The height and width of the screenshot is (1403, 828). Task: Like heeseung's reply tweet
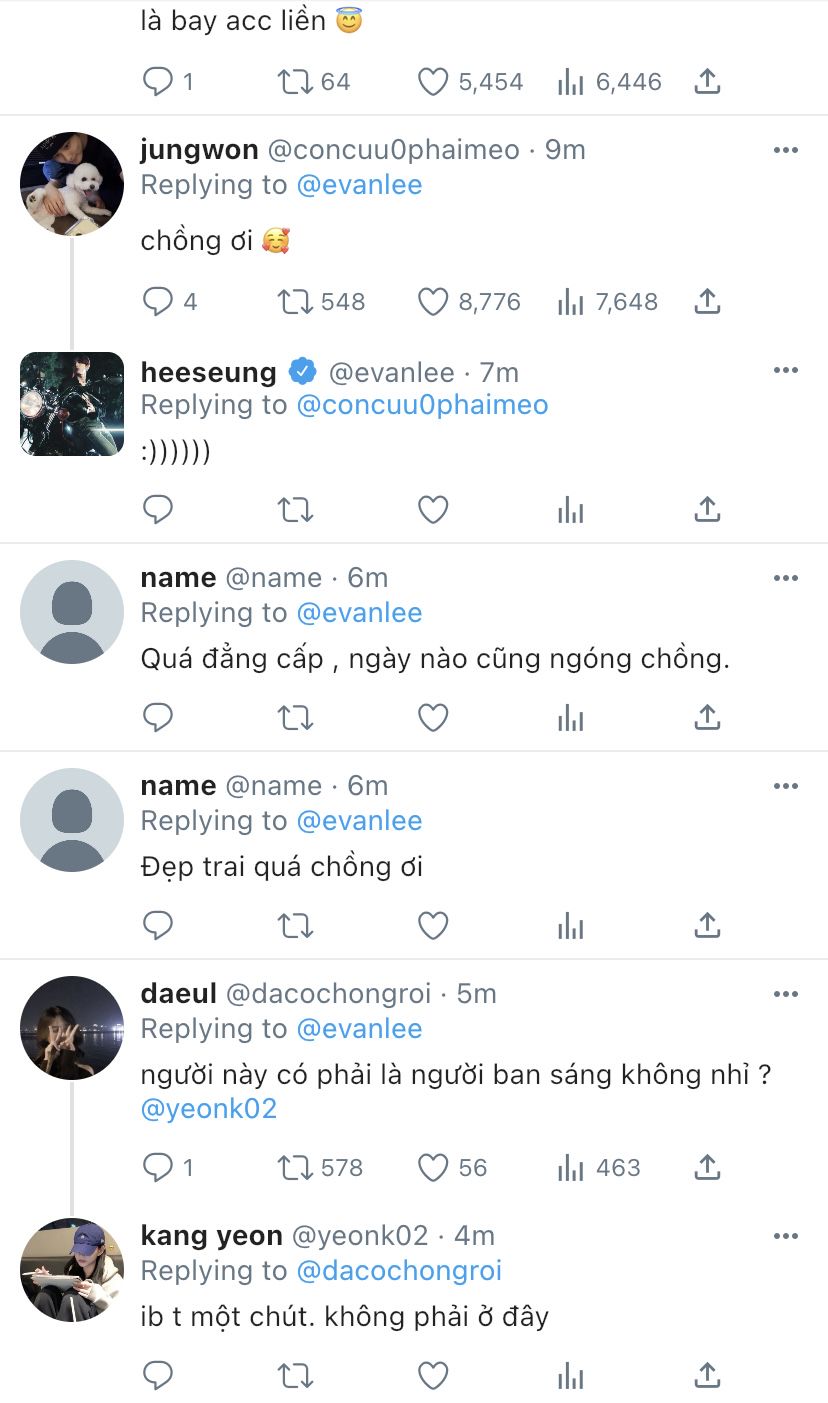point(432,510)
